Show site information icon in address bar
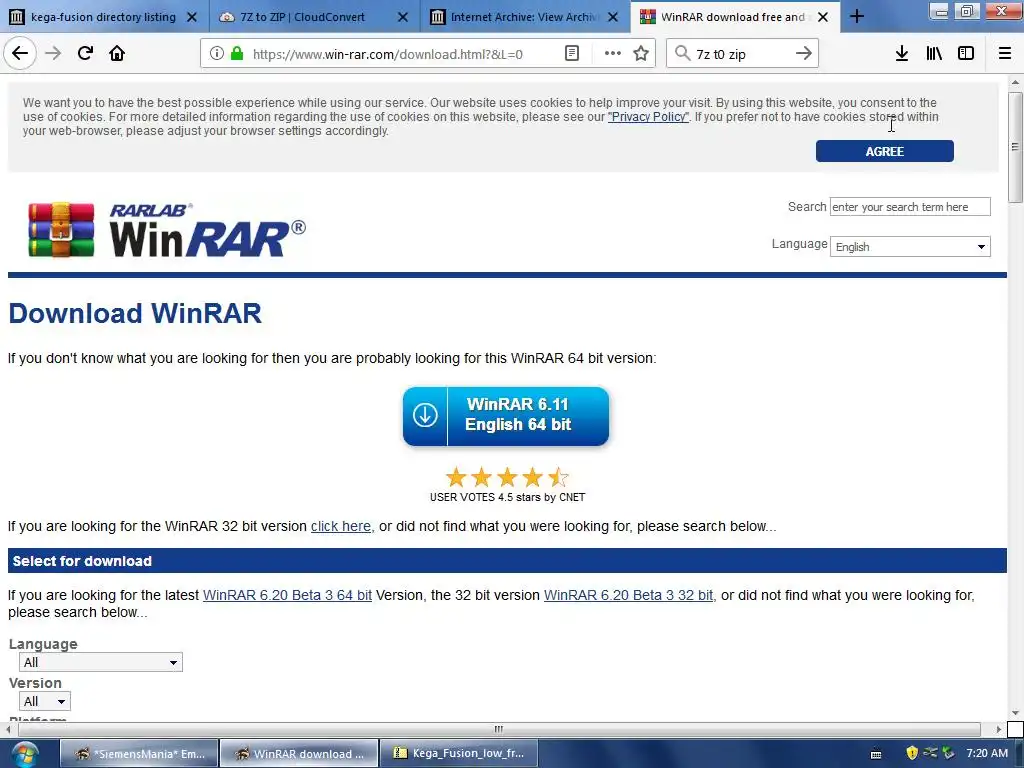The image size is (1024, 768). click(x=216, y=54)
